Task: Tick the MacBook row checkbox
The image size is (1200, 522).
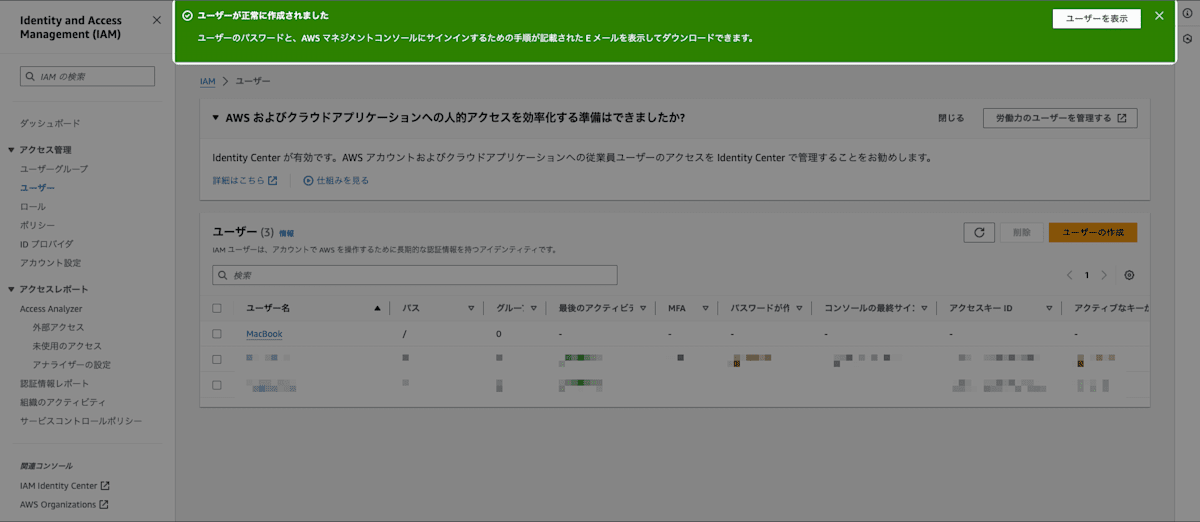Action: (217, 334)
